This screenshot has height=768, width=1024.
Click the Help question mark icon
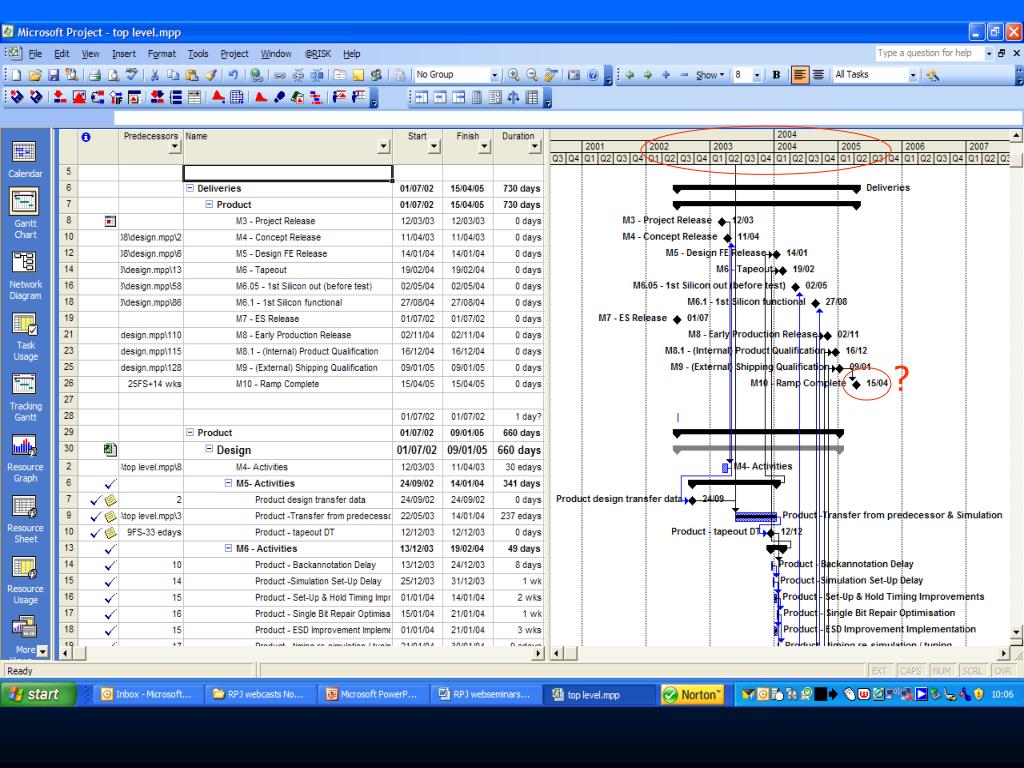click(592, 75)
